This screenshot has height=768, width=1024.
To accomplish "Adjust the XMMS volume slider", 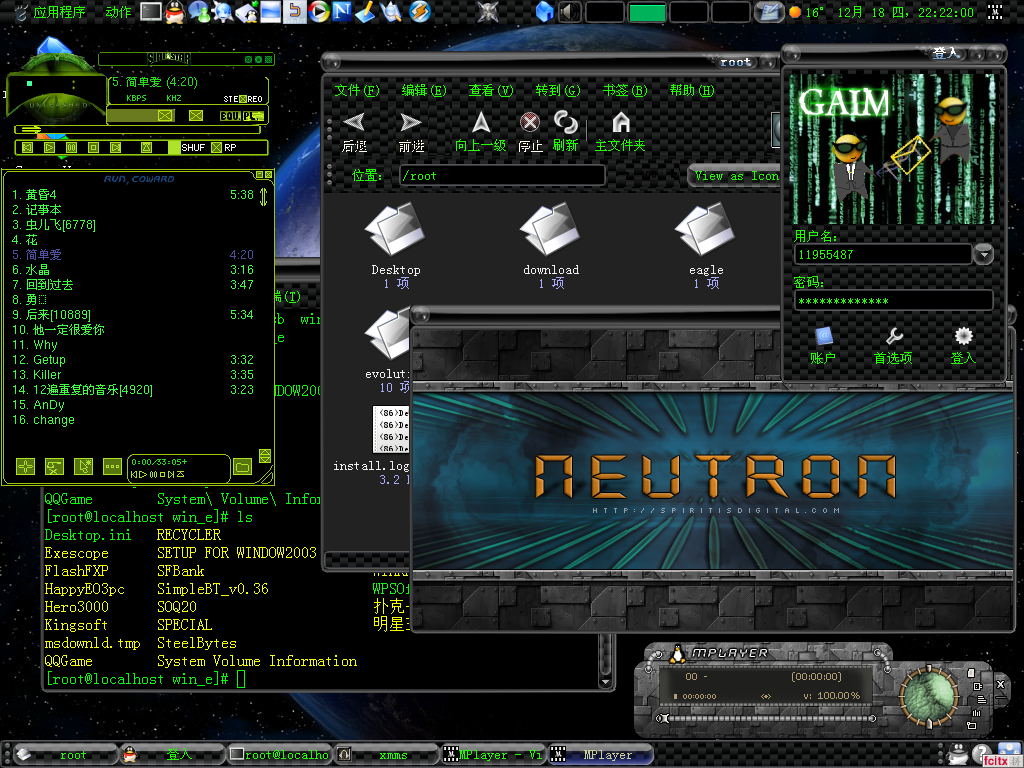I will [x=140, y=116].
